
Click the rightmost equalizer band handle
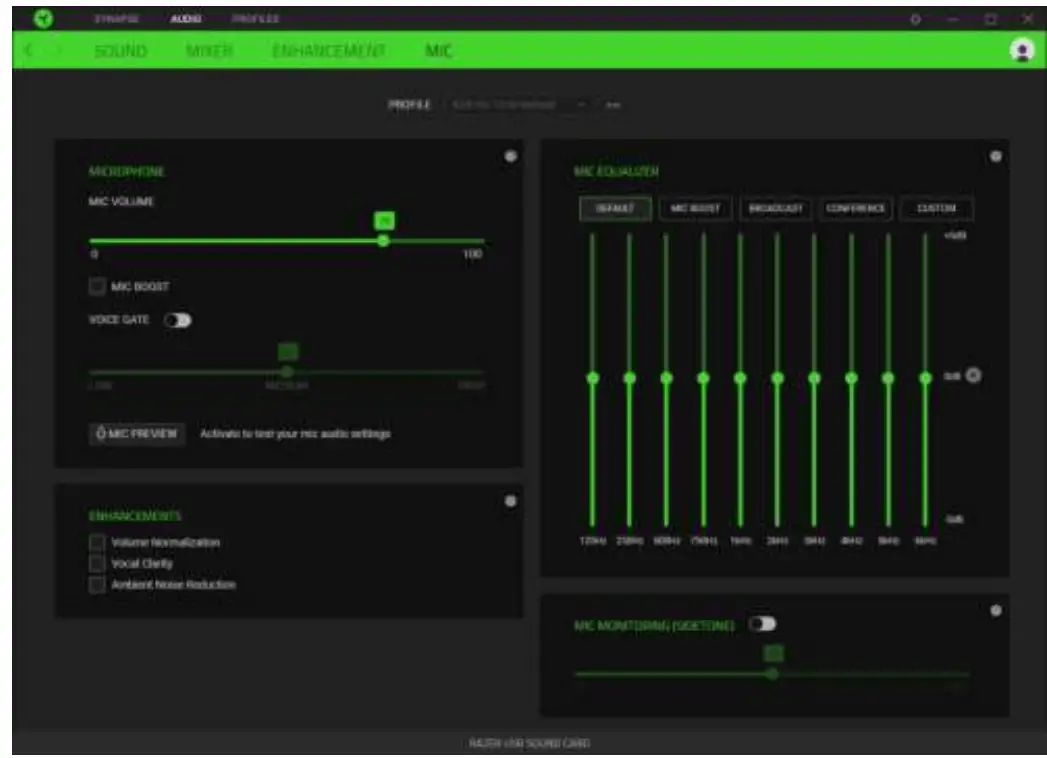click(x=925, y=378)
